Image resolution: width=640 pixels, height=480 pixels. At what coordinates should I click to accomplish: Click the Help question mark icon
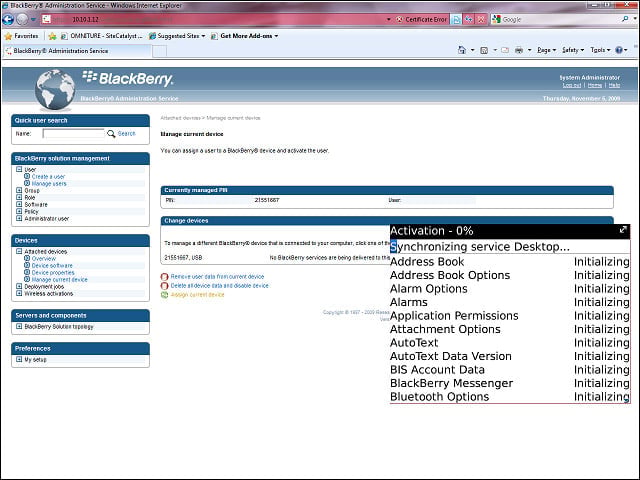pyautogui.click(x=619, y=50)
